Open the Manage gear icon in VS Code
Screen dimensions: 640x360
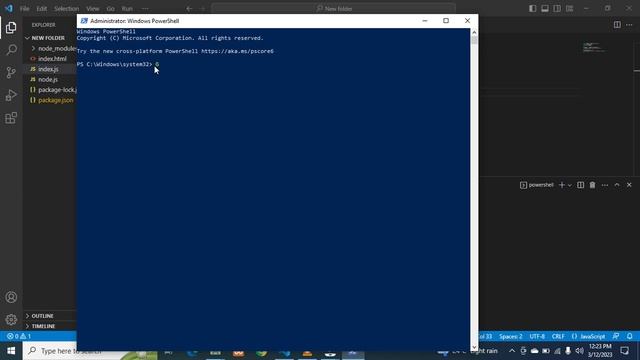(x=11, y=319)
